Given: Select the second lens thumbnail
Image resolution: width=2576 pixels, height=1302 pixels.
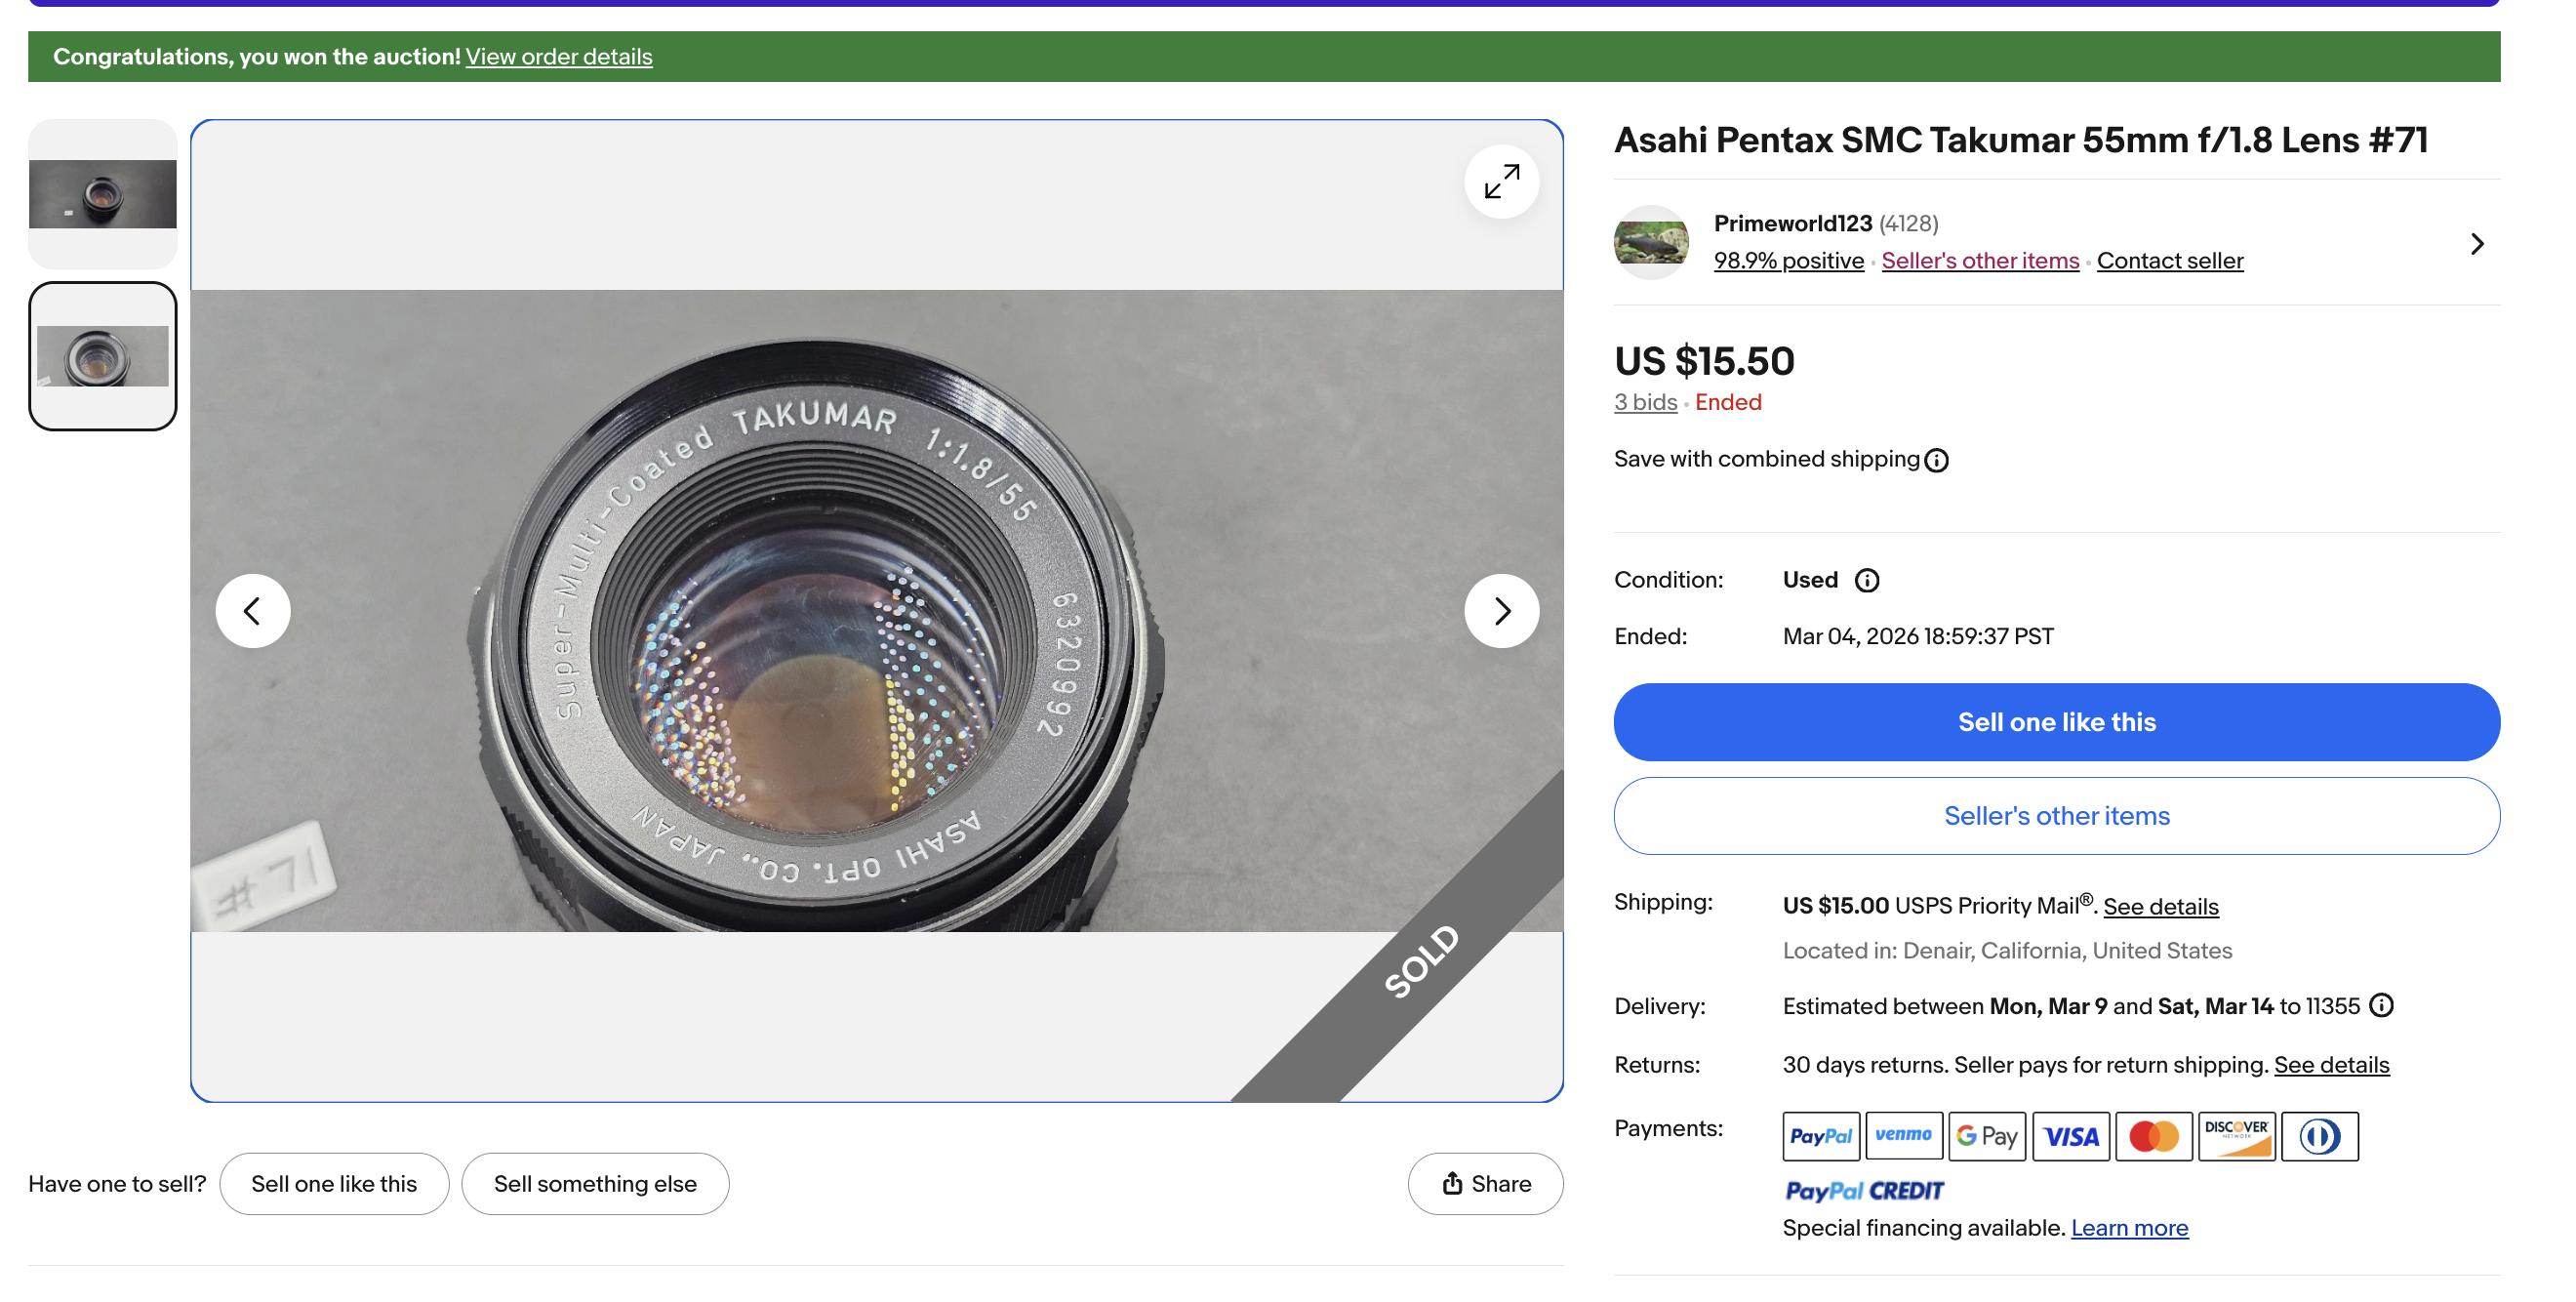Looking at the screenshot, I should pyautogui.click(x=103, y=356).
